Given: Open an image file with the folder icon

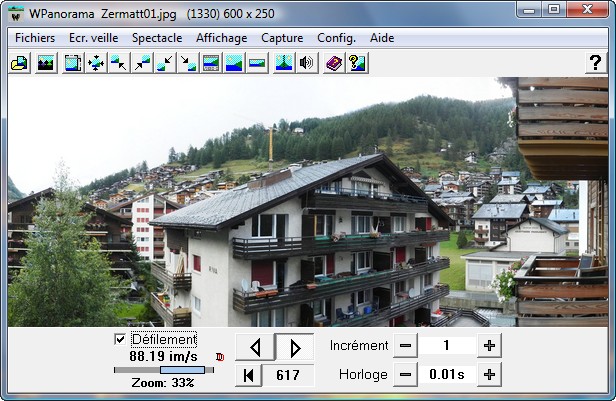Looking at the screenshot, I should 19,63.
